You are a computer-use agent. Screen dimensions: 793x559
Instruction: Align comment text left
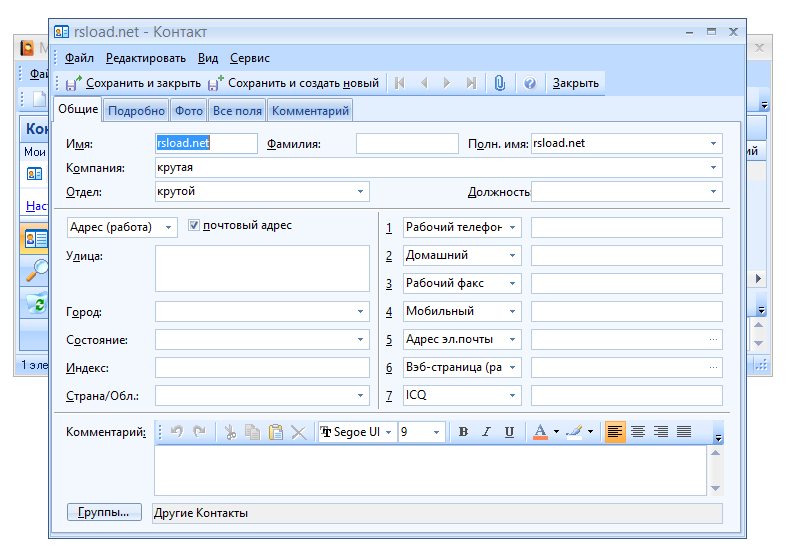pos(615,432)
